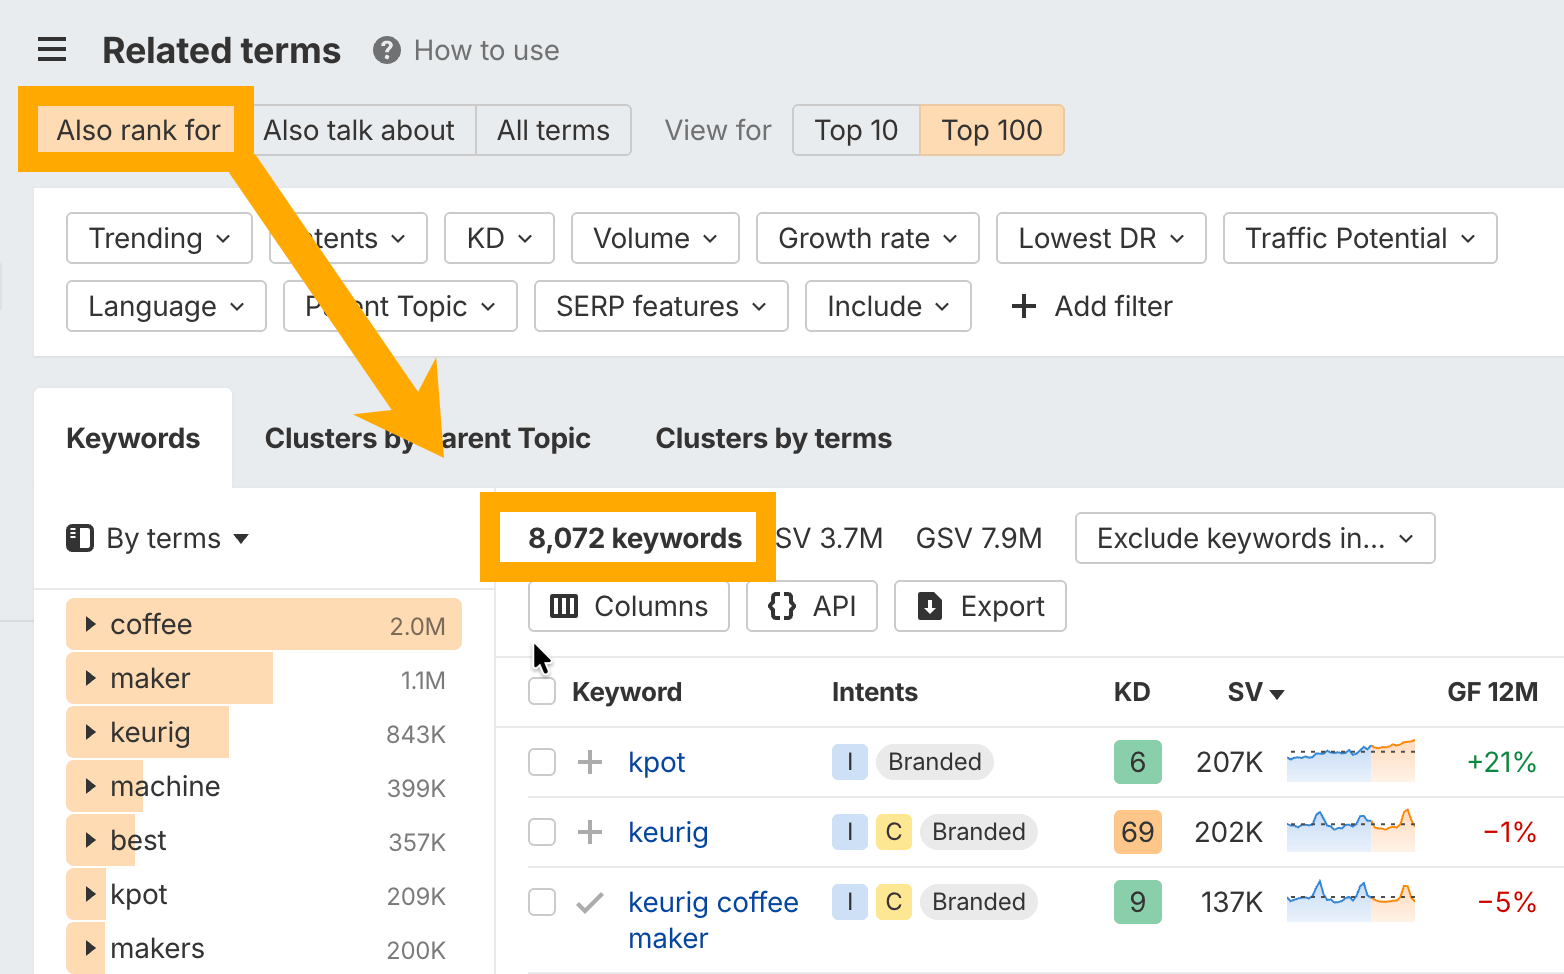Screen dimensions: 1564x974
Task: Open the hamburger navigation menu
Action: pyautogui.click(x=51, y=49)
